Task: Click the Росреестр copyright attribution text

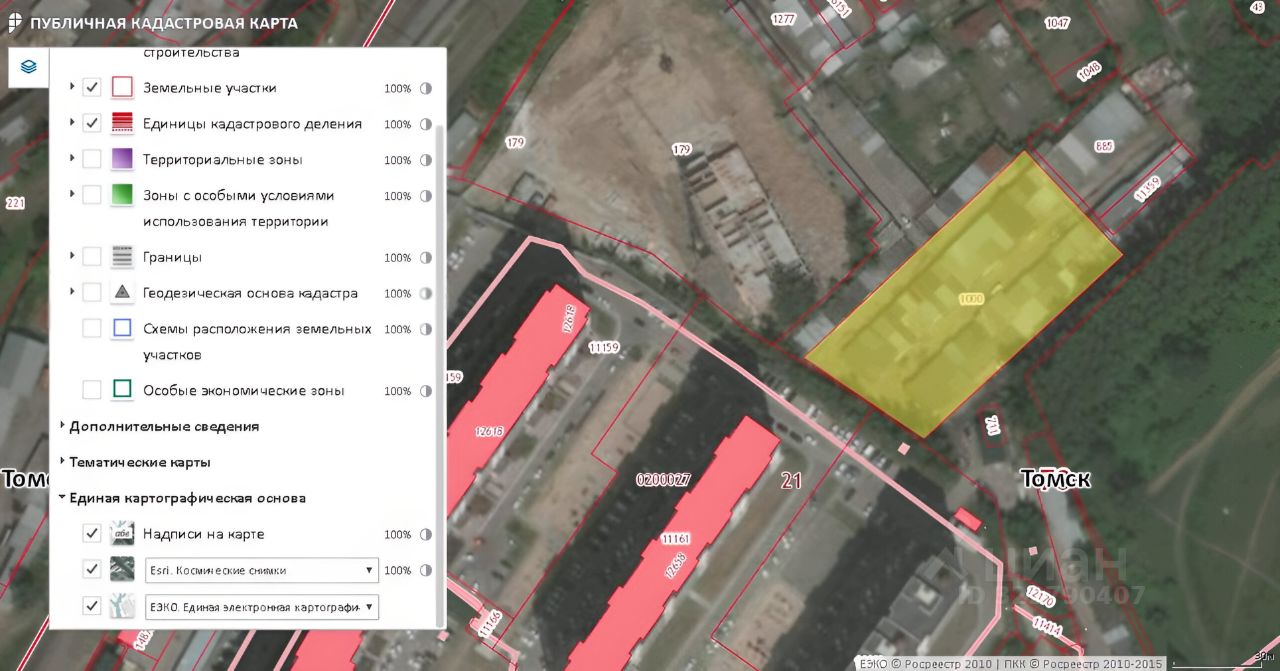Action: pyautogui.click(x=1010, y=663)
